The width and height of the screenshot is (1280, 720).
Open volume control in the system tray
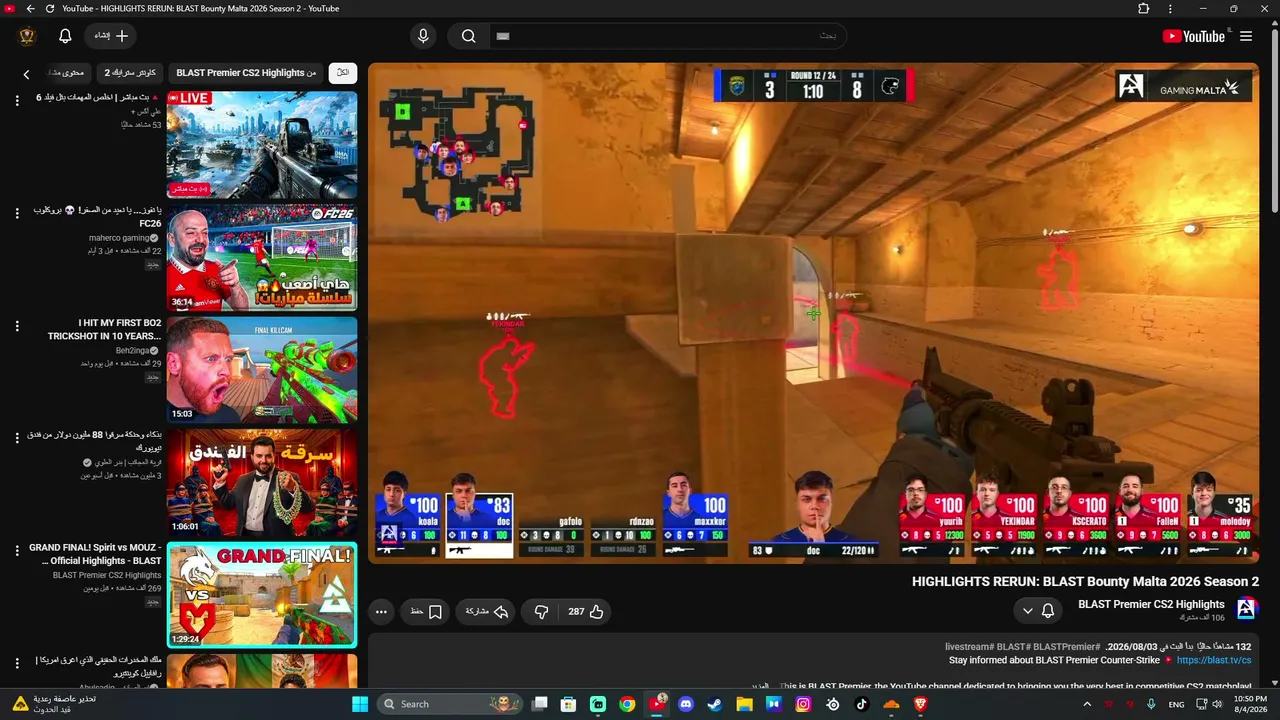coord(1217,704)
